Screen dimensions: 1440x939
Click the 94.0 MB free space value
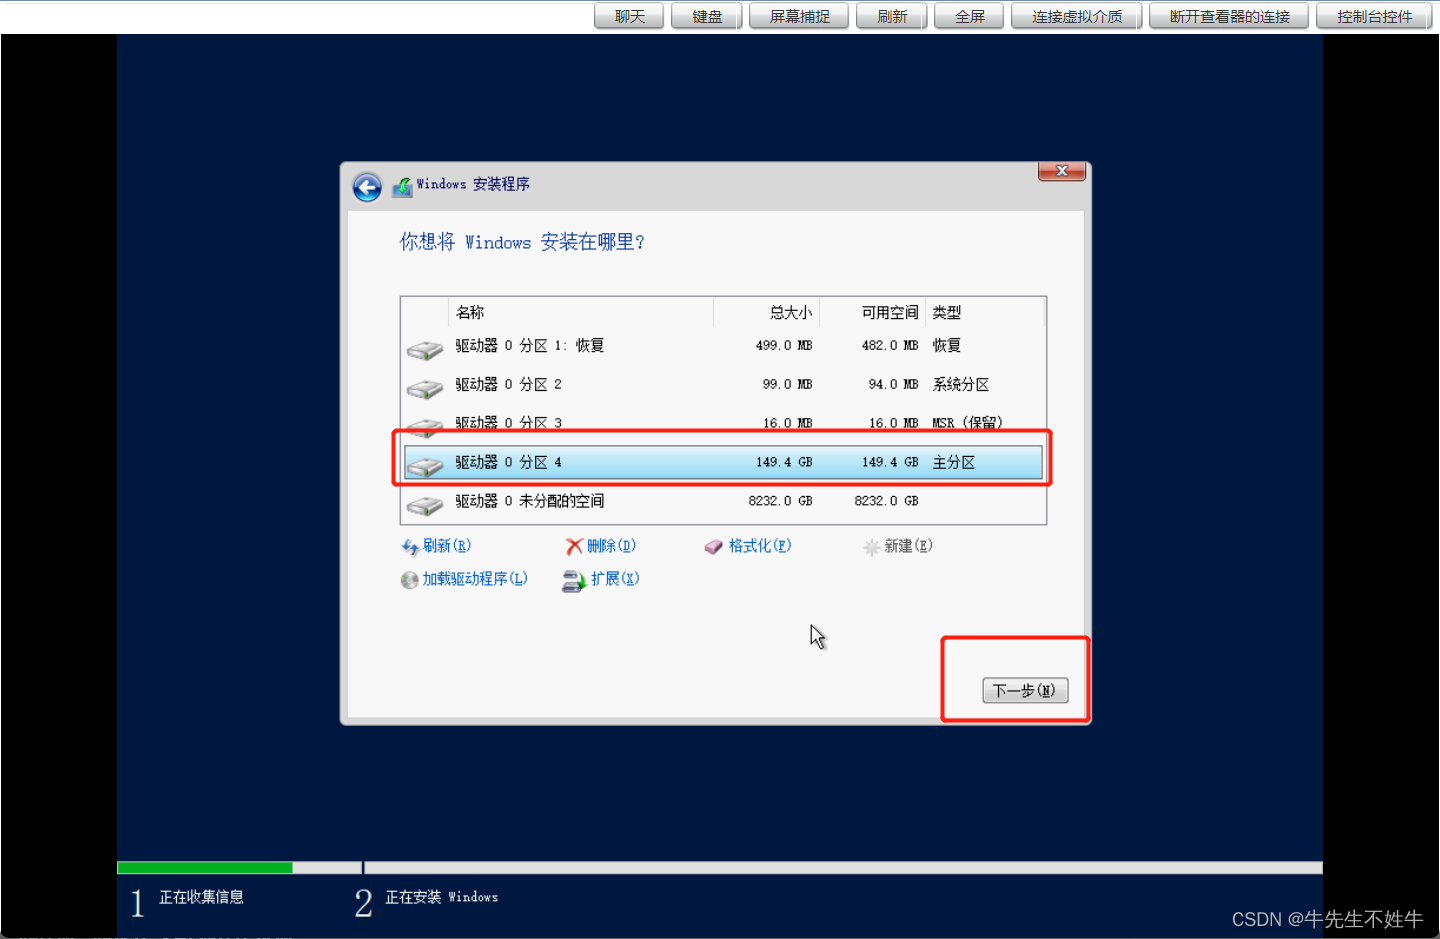[x=893, y=385]
